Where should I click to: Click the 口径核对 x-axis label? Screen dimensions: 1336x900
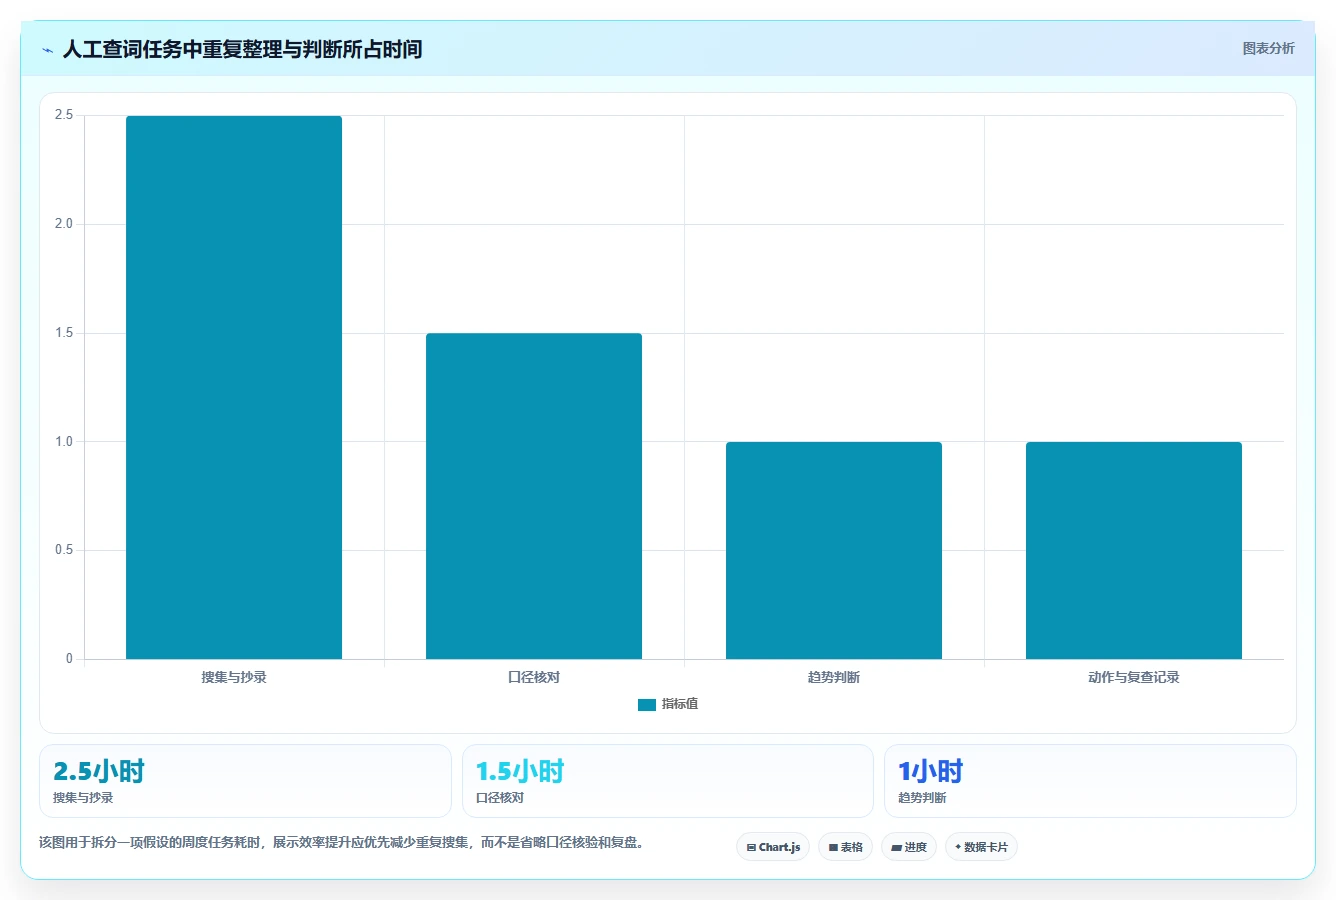pos(534,677)
